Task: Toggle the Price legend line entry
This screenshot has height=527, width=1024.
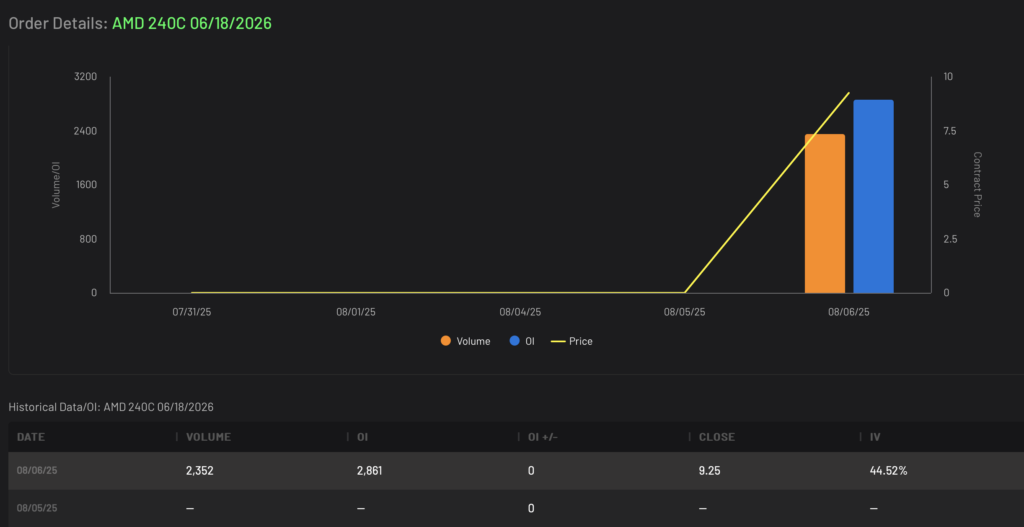Action: point(572,341)
